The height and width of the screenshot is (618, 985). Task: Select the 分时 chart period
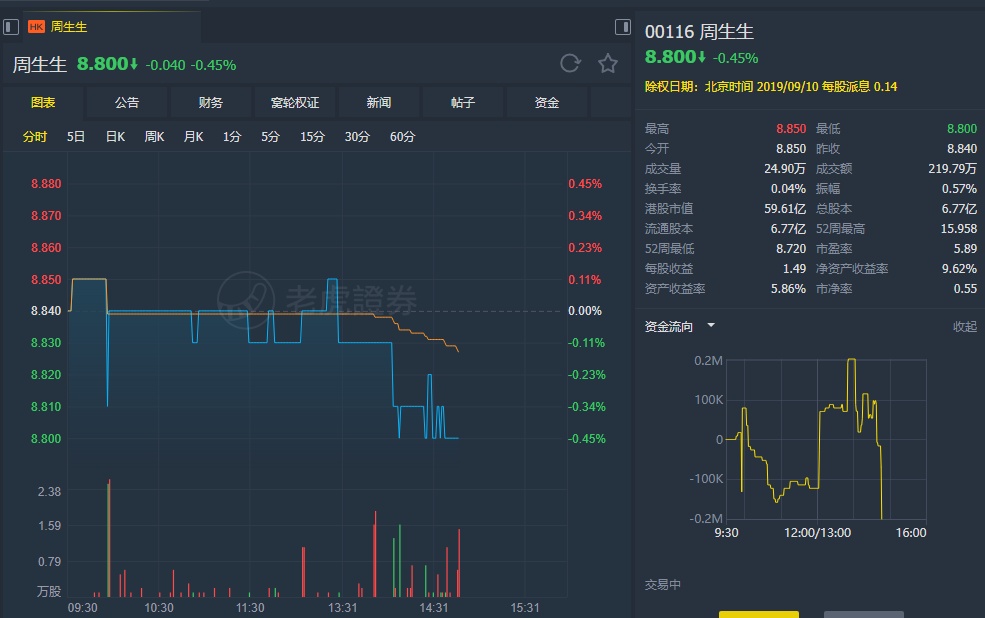35,137
